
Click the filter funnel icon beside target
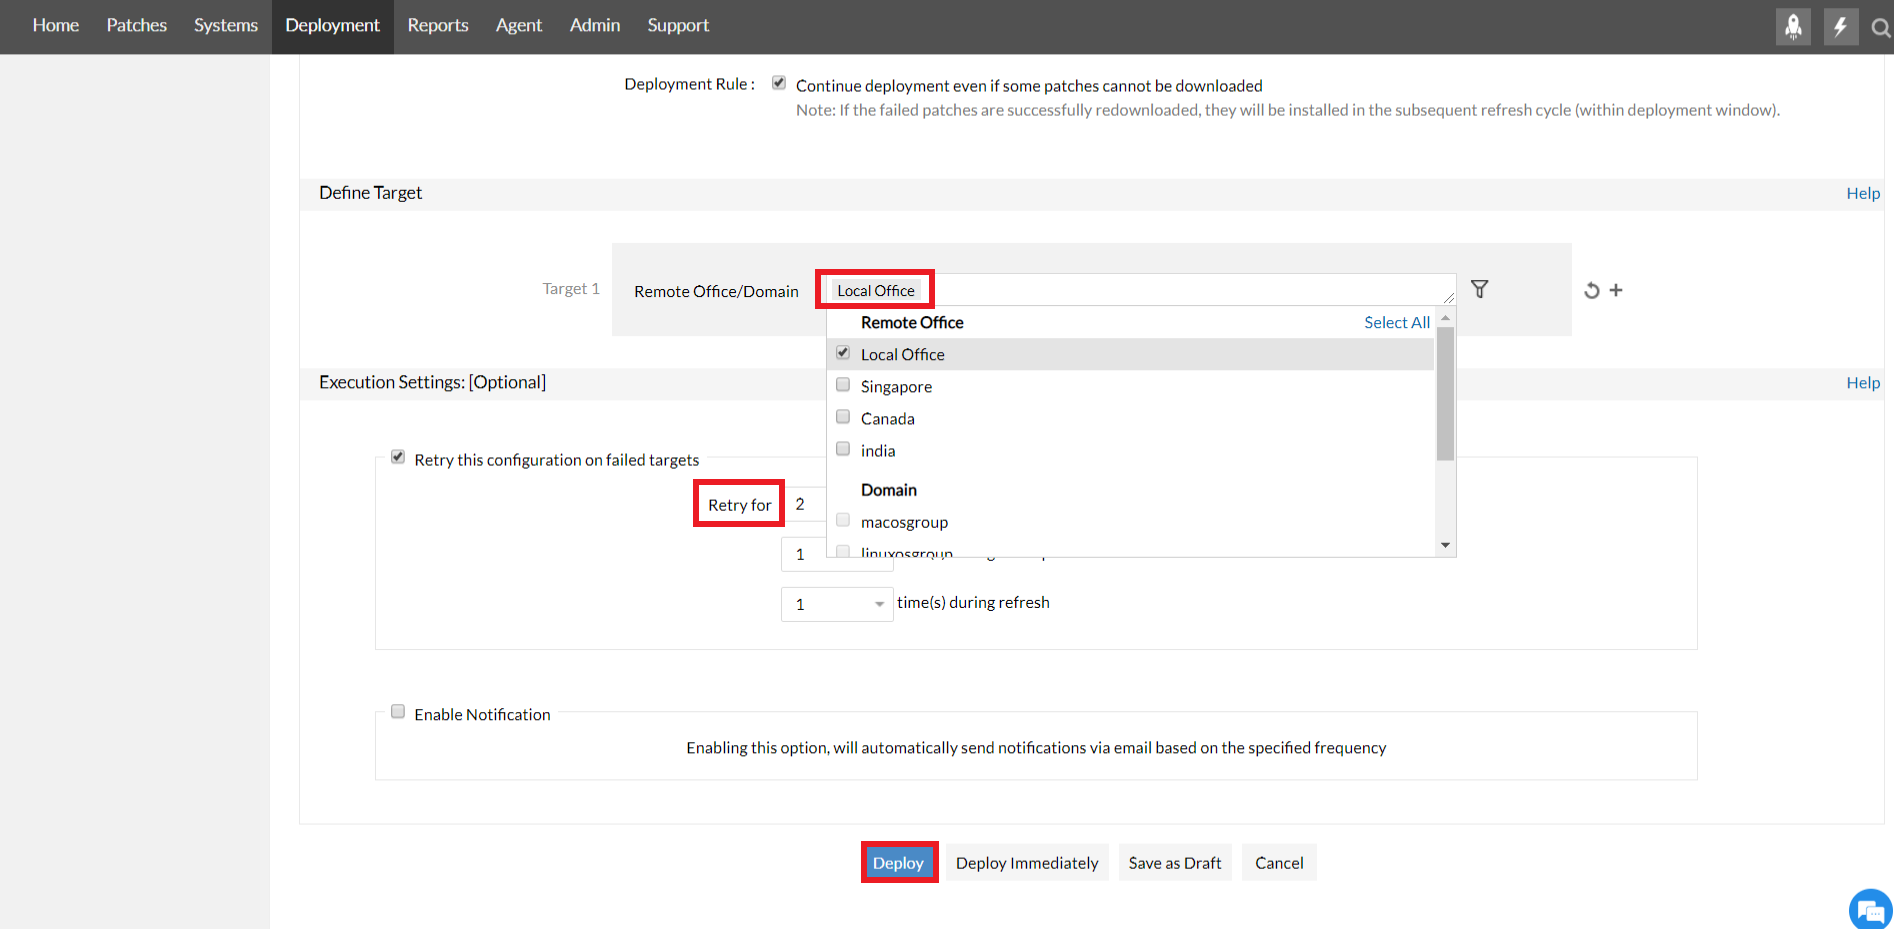[x=1480, y=289]
